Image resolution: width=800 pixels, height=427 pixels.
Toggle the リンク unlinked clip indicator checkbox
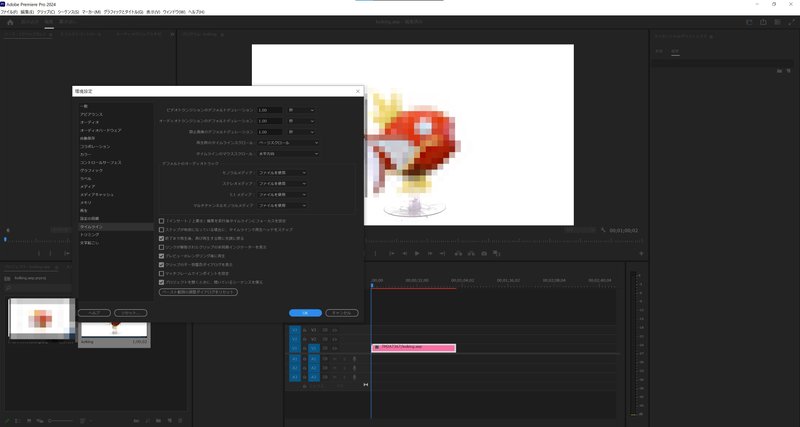[162, 247]
